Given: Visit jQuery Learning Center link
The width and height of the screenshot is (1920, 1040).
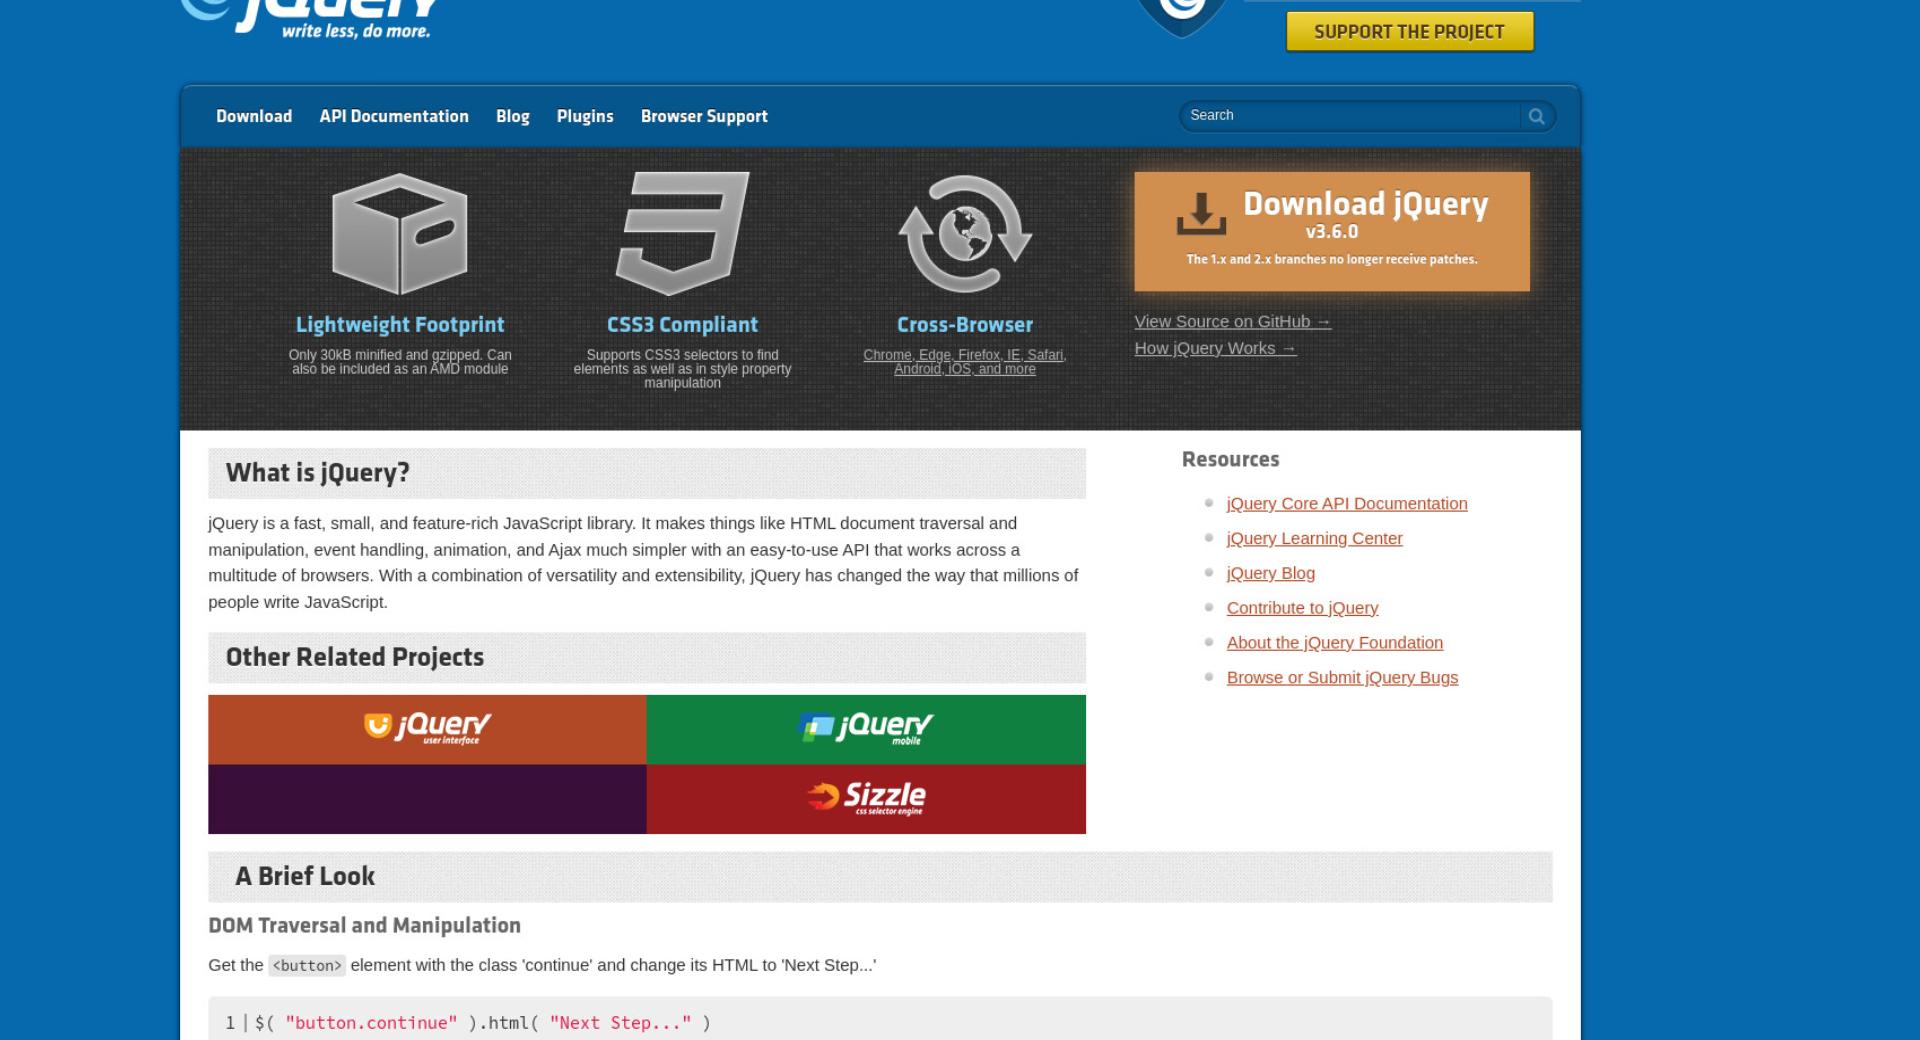Looking at the screenshot, I should pos(1314,539).
